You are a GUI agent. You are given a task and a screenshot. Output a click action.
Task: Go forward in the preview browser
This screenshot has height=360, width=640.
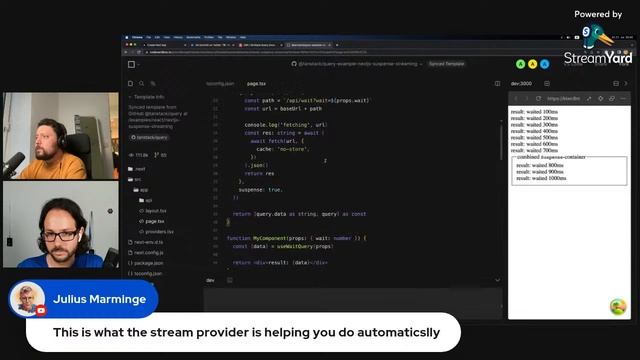527,99
